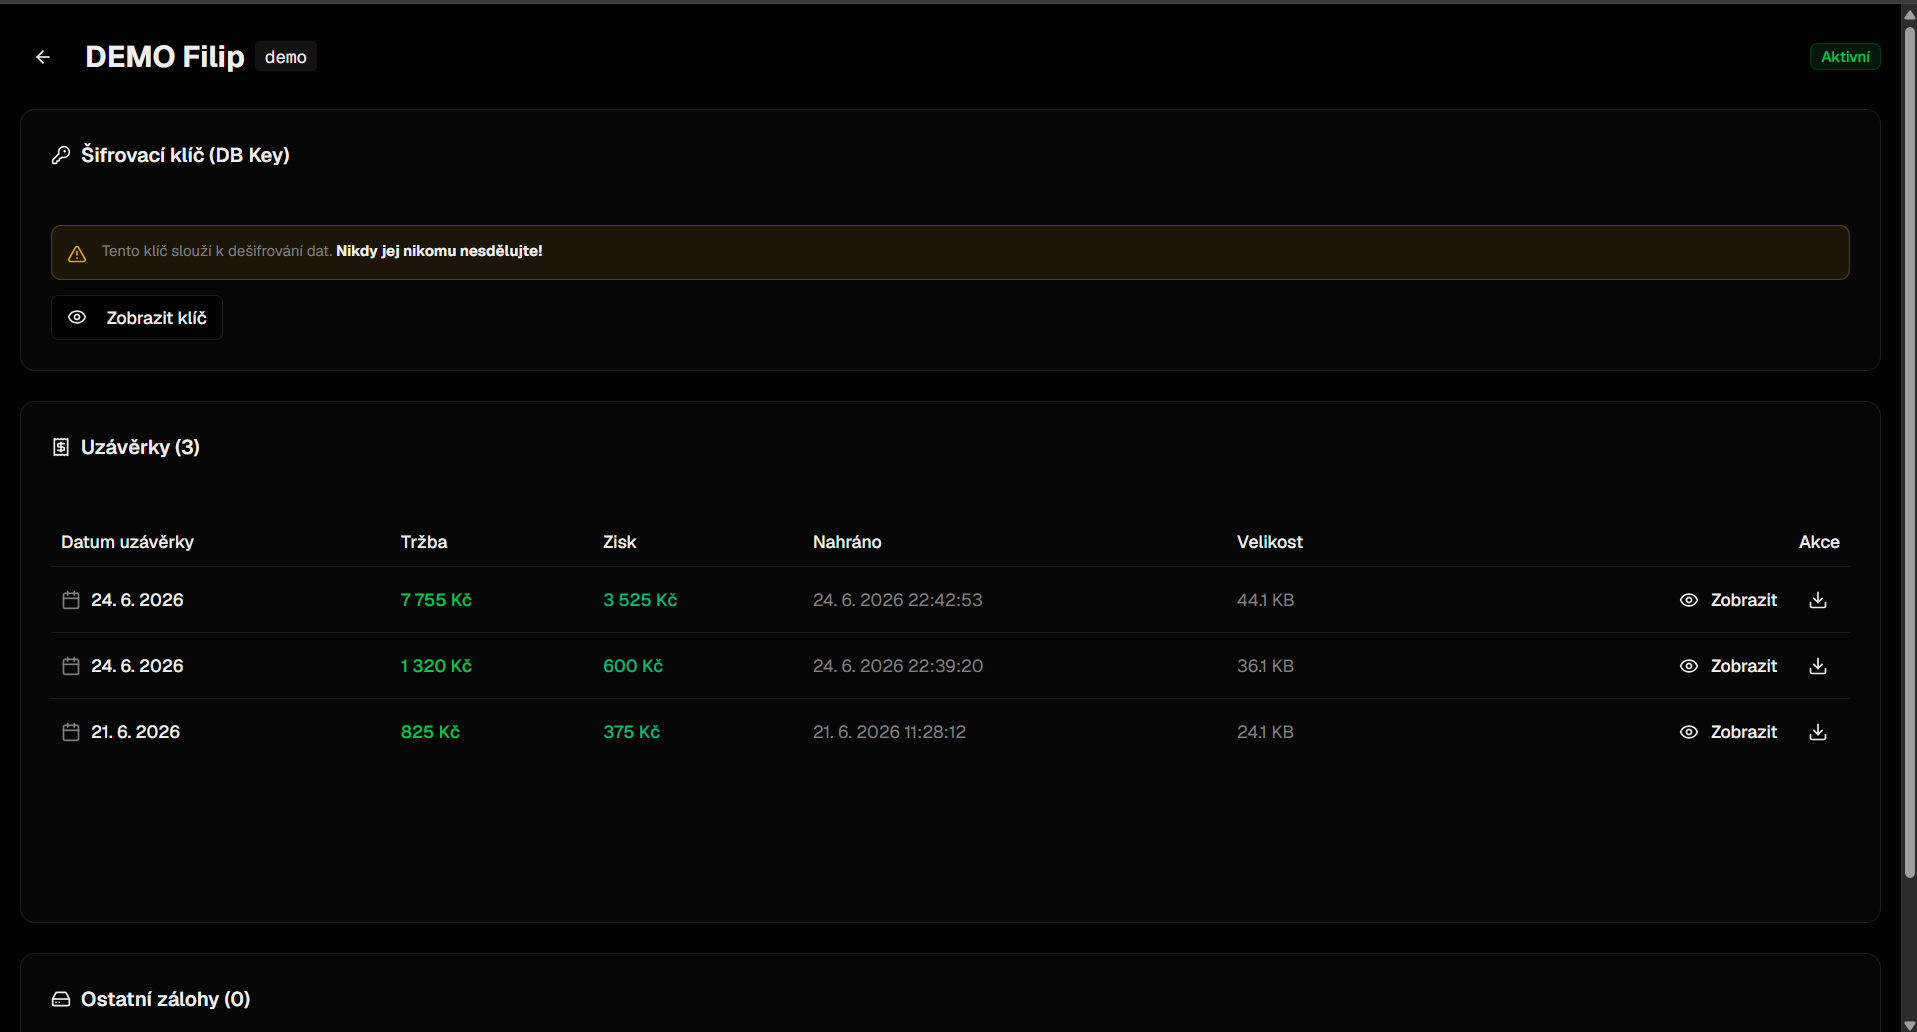Click the Velikost column header
Image resolution: width=1917 pixels, height=1032 pixels.
[1270, 542]
